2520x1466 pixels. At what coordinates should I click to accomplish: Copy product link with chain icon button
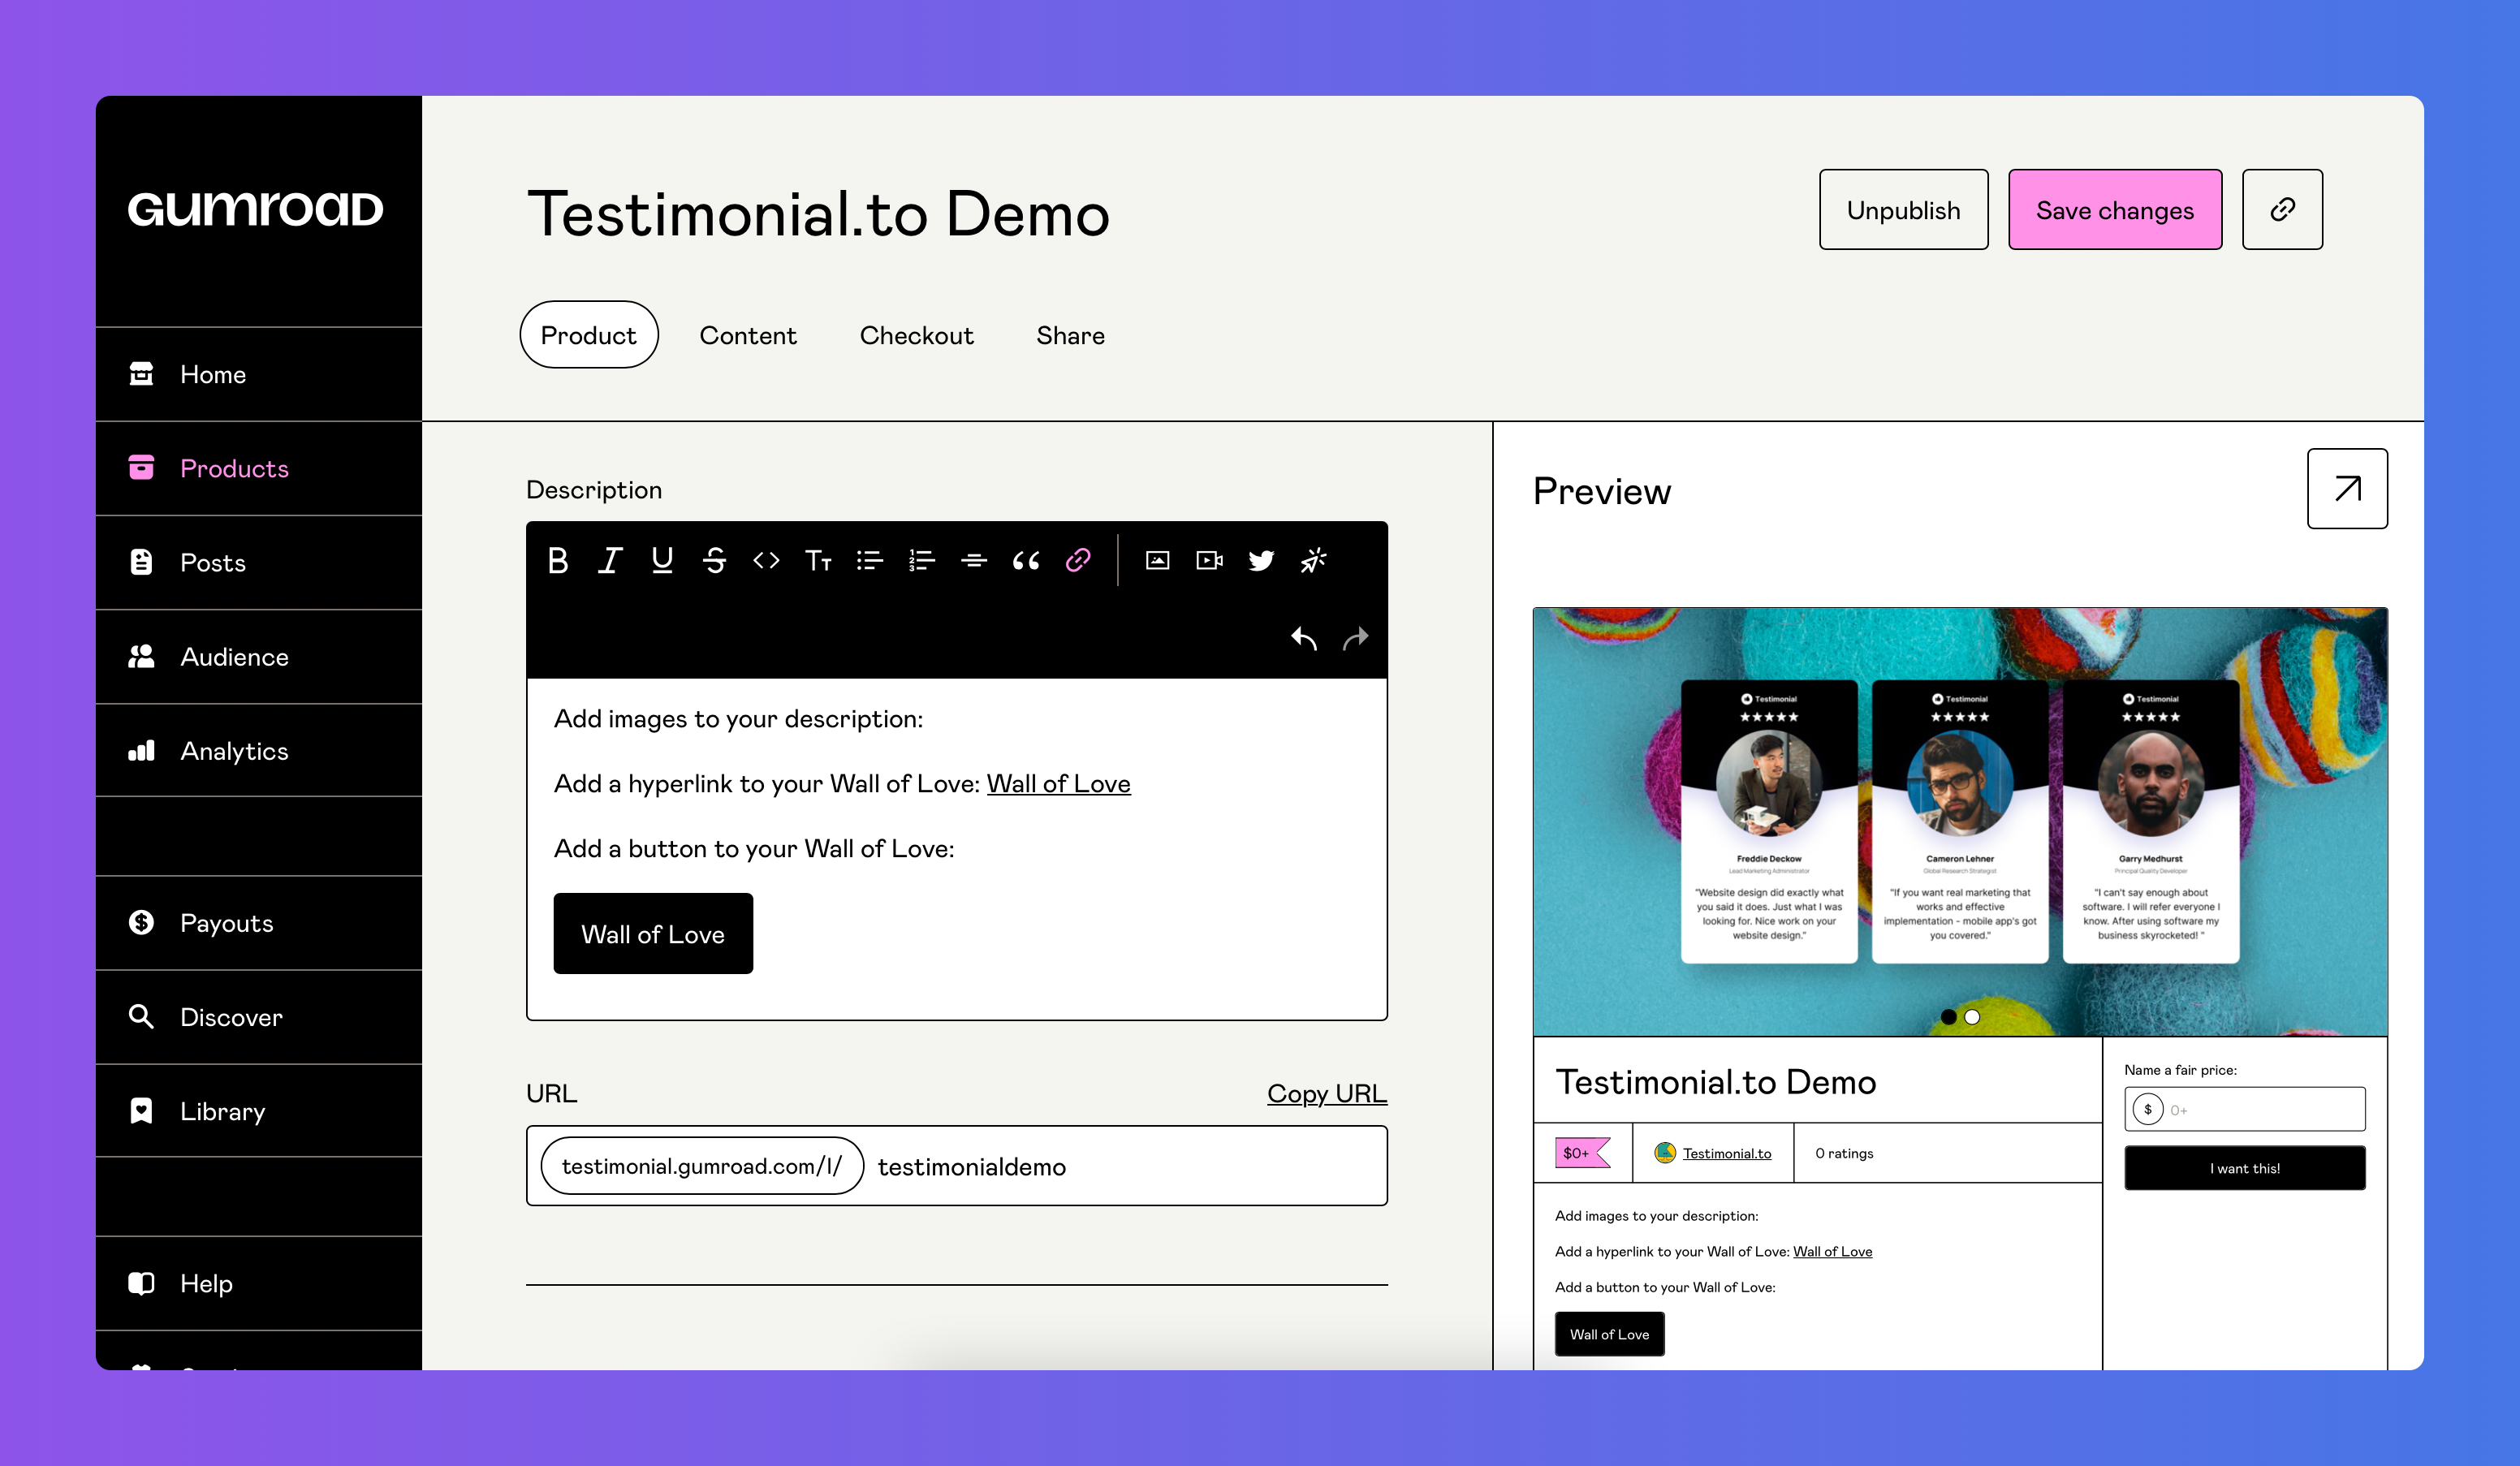(2282, 209)
